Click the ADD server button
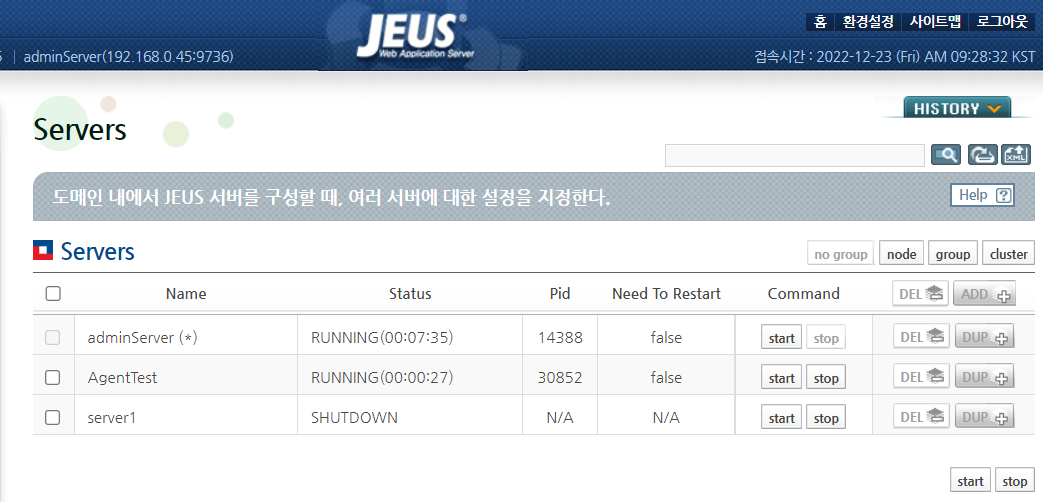 tap(983, 294)
